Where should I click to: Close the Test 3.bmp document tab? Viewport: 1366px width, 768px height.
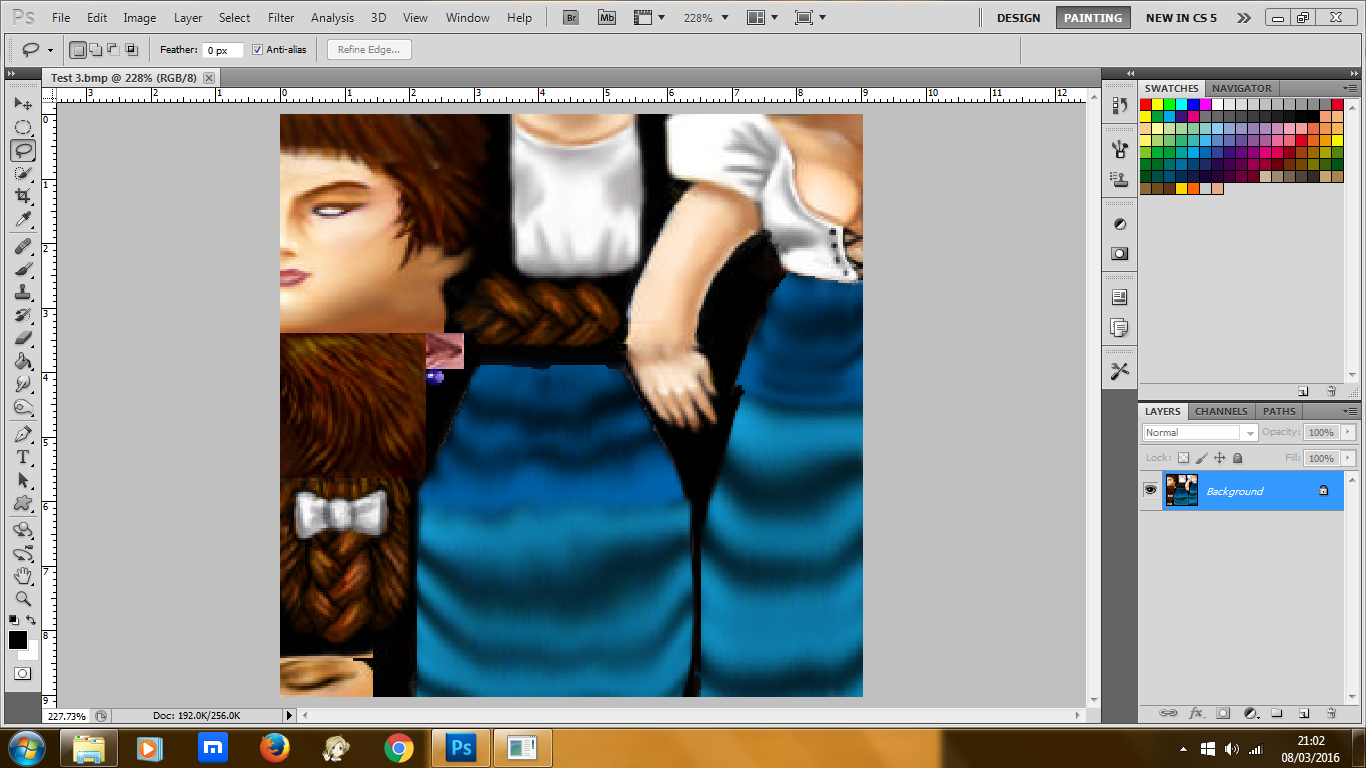209,78
